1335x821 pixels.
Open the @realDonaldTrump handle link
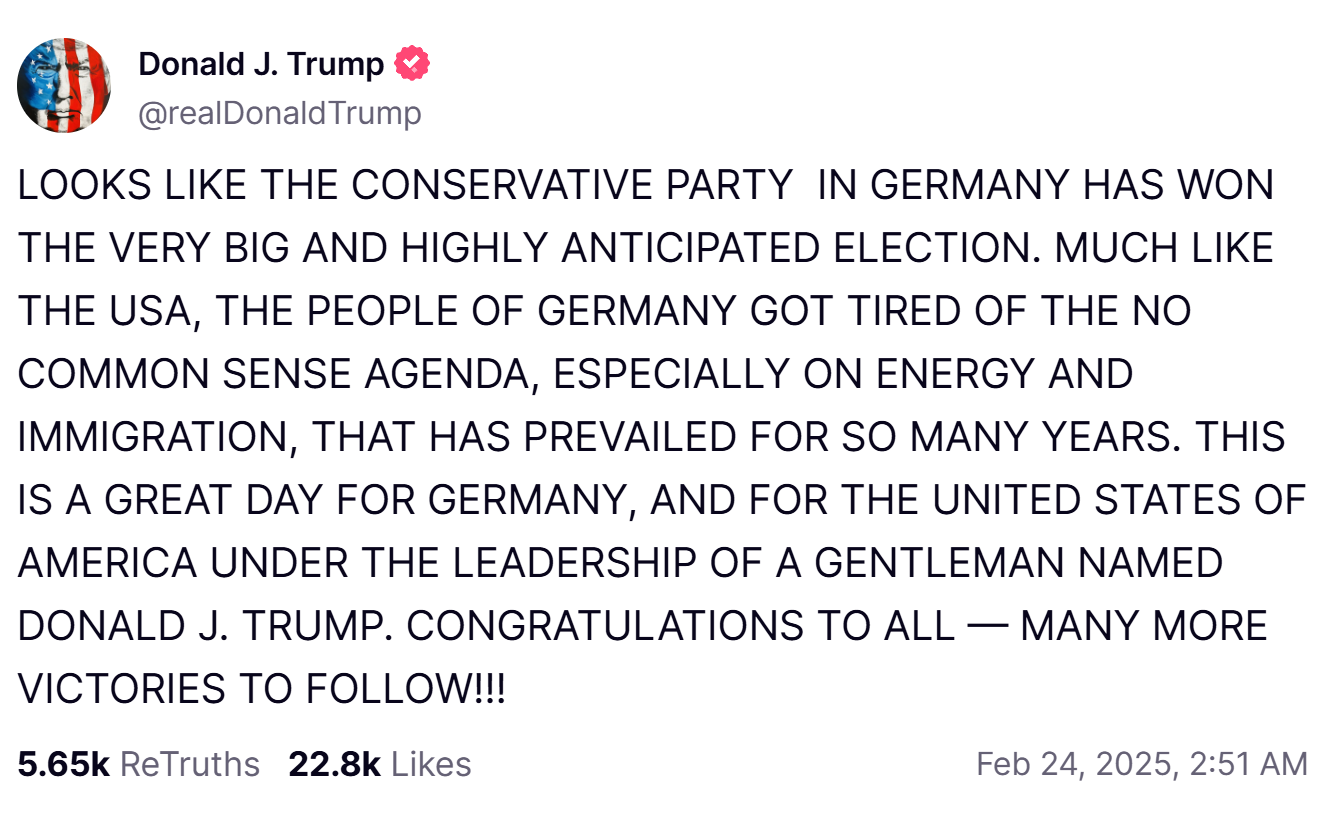tap(279, 114)
